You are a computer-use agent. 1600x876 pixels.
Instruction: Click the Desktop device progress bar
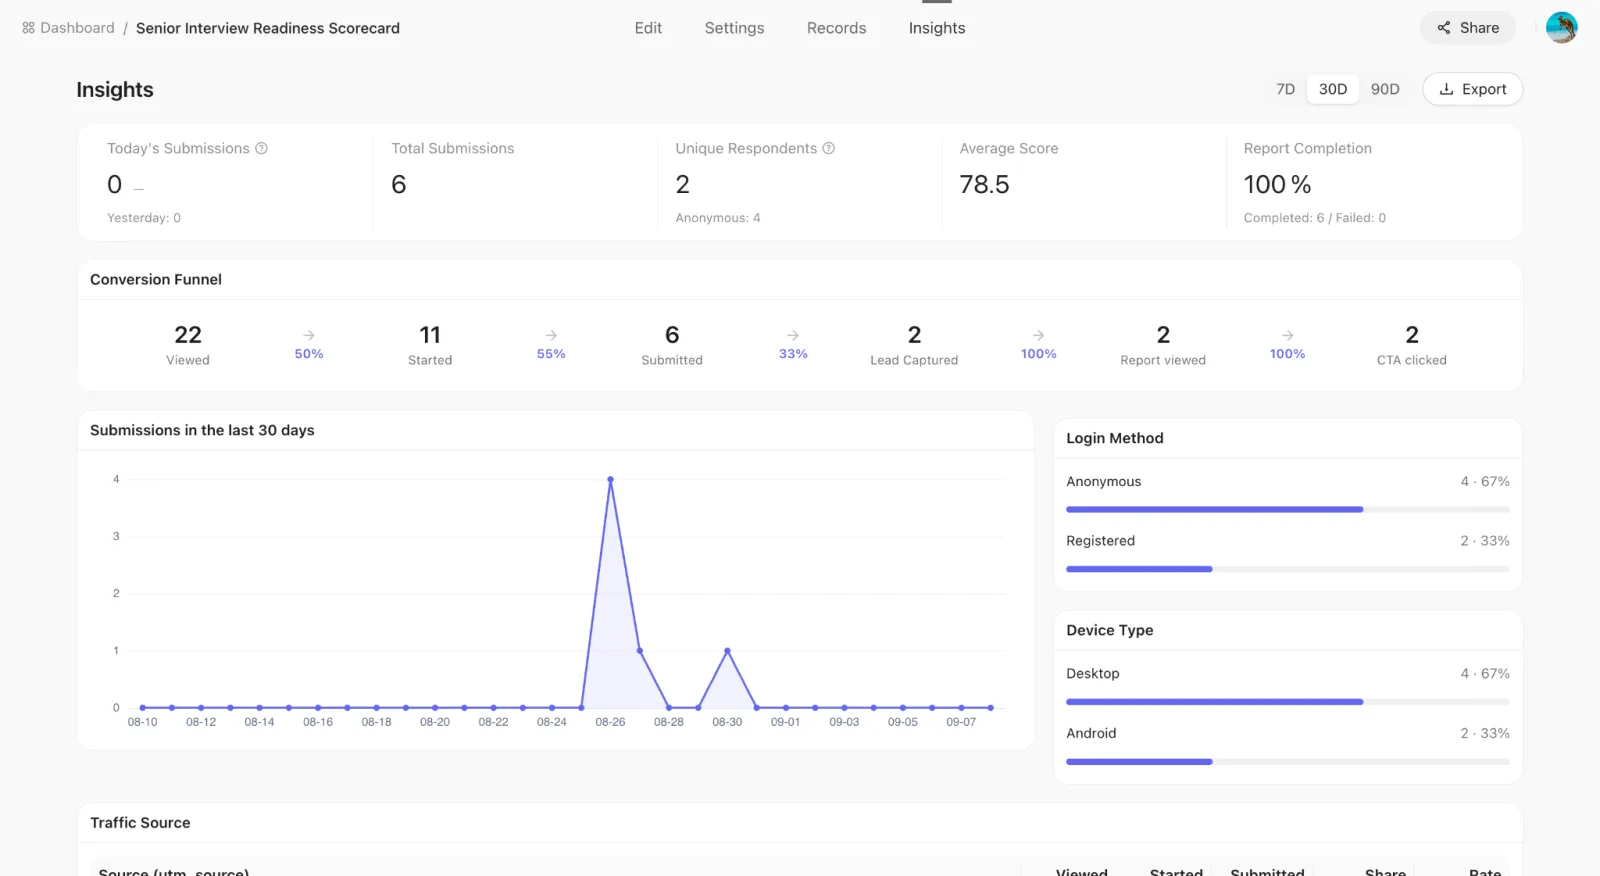(1288, 702)
